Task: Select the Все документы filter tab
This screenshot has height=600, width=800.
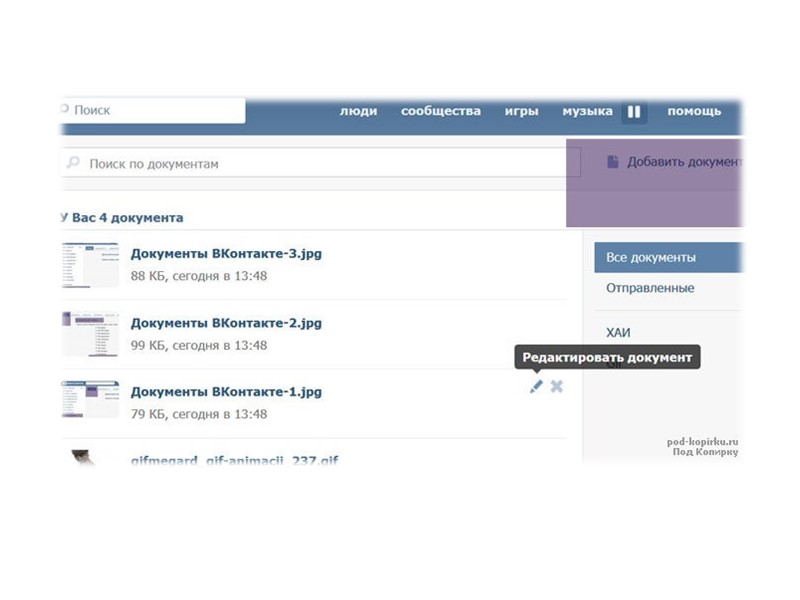Action: coord(668,258)
